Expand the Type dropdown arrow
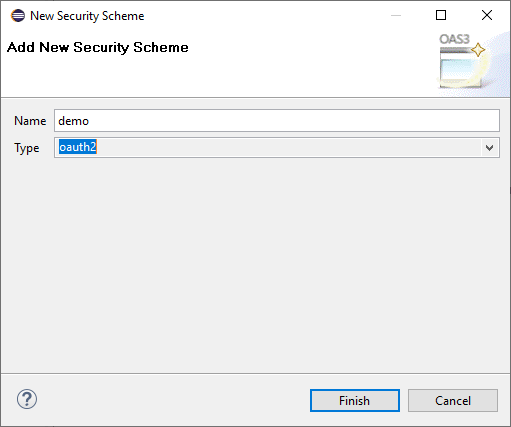 (489, 148)
